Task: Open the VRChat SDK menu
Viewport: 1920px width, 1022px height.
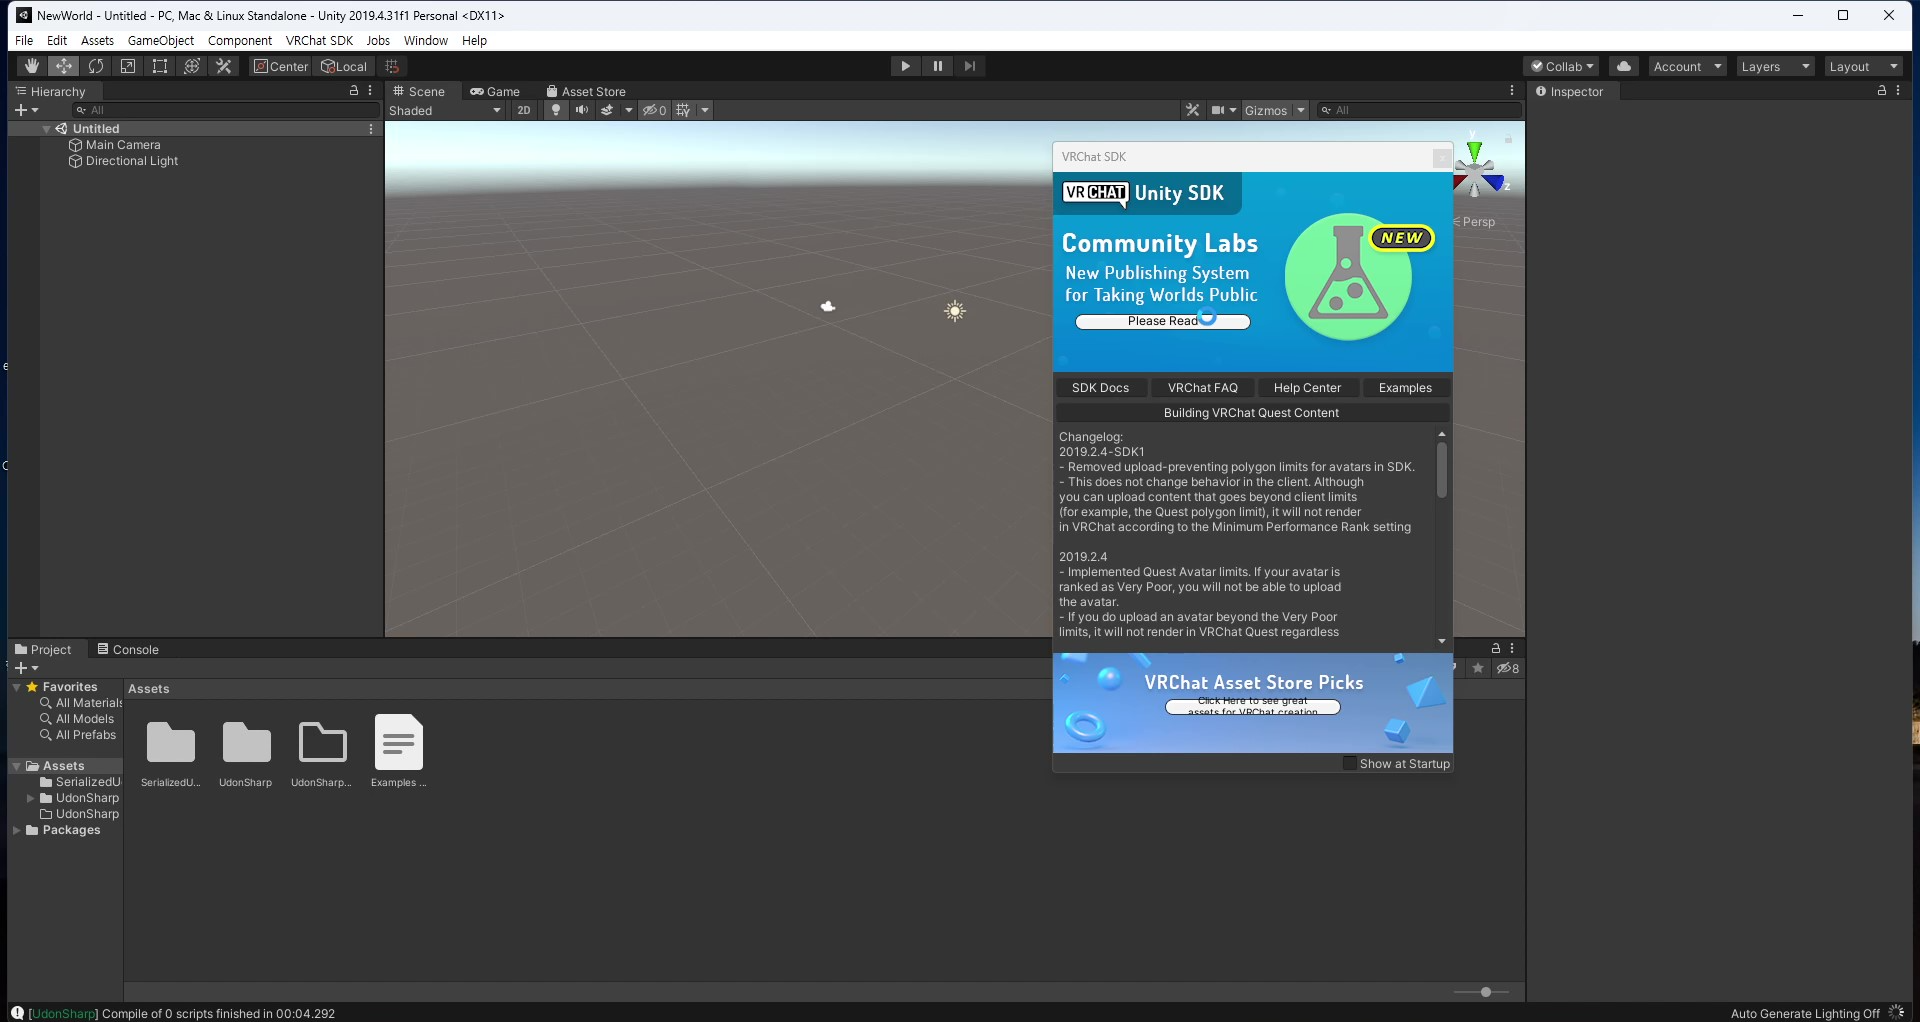Action: coord(319,41)
